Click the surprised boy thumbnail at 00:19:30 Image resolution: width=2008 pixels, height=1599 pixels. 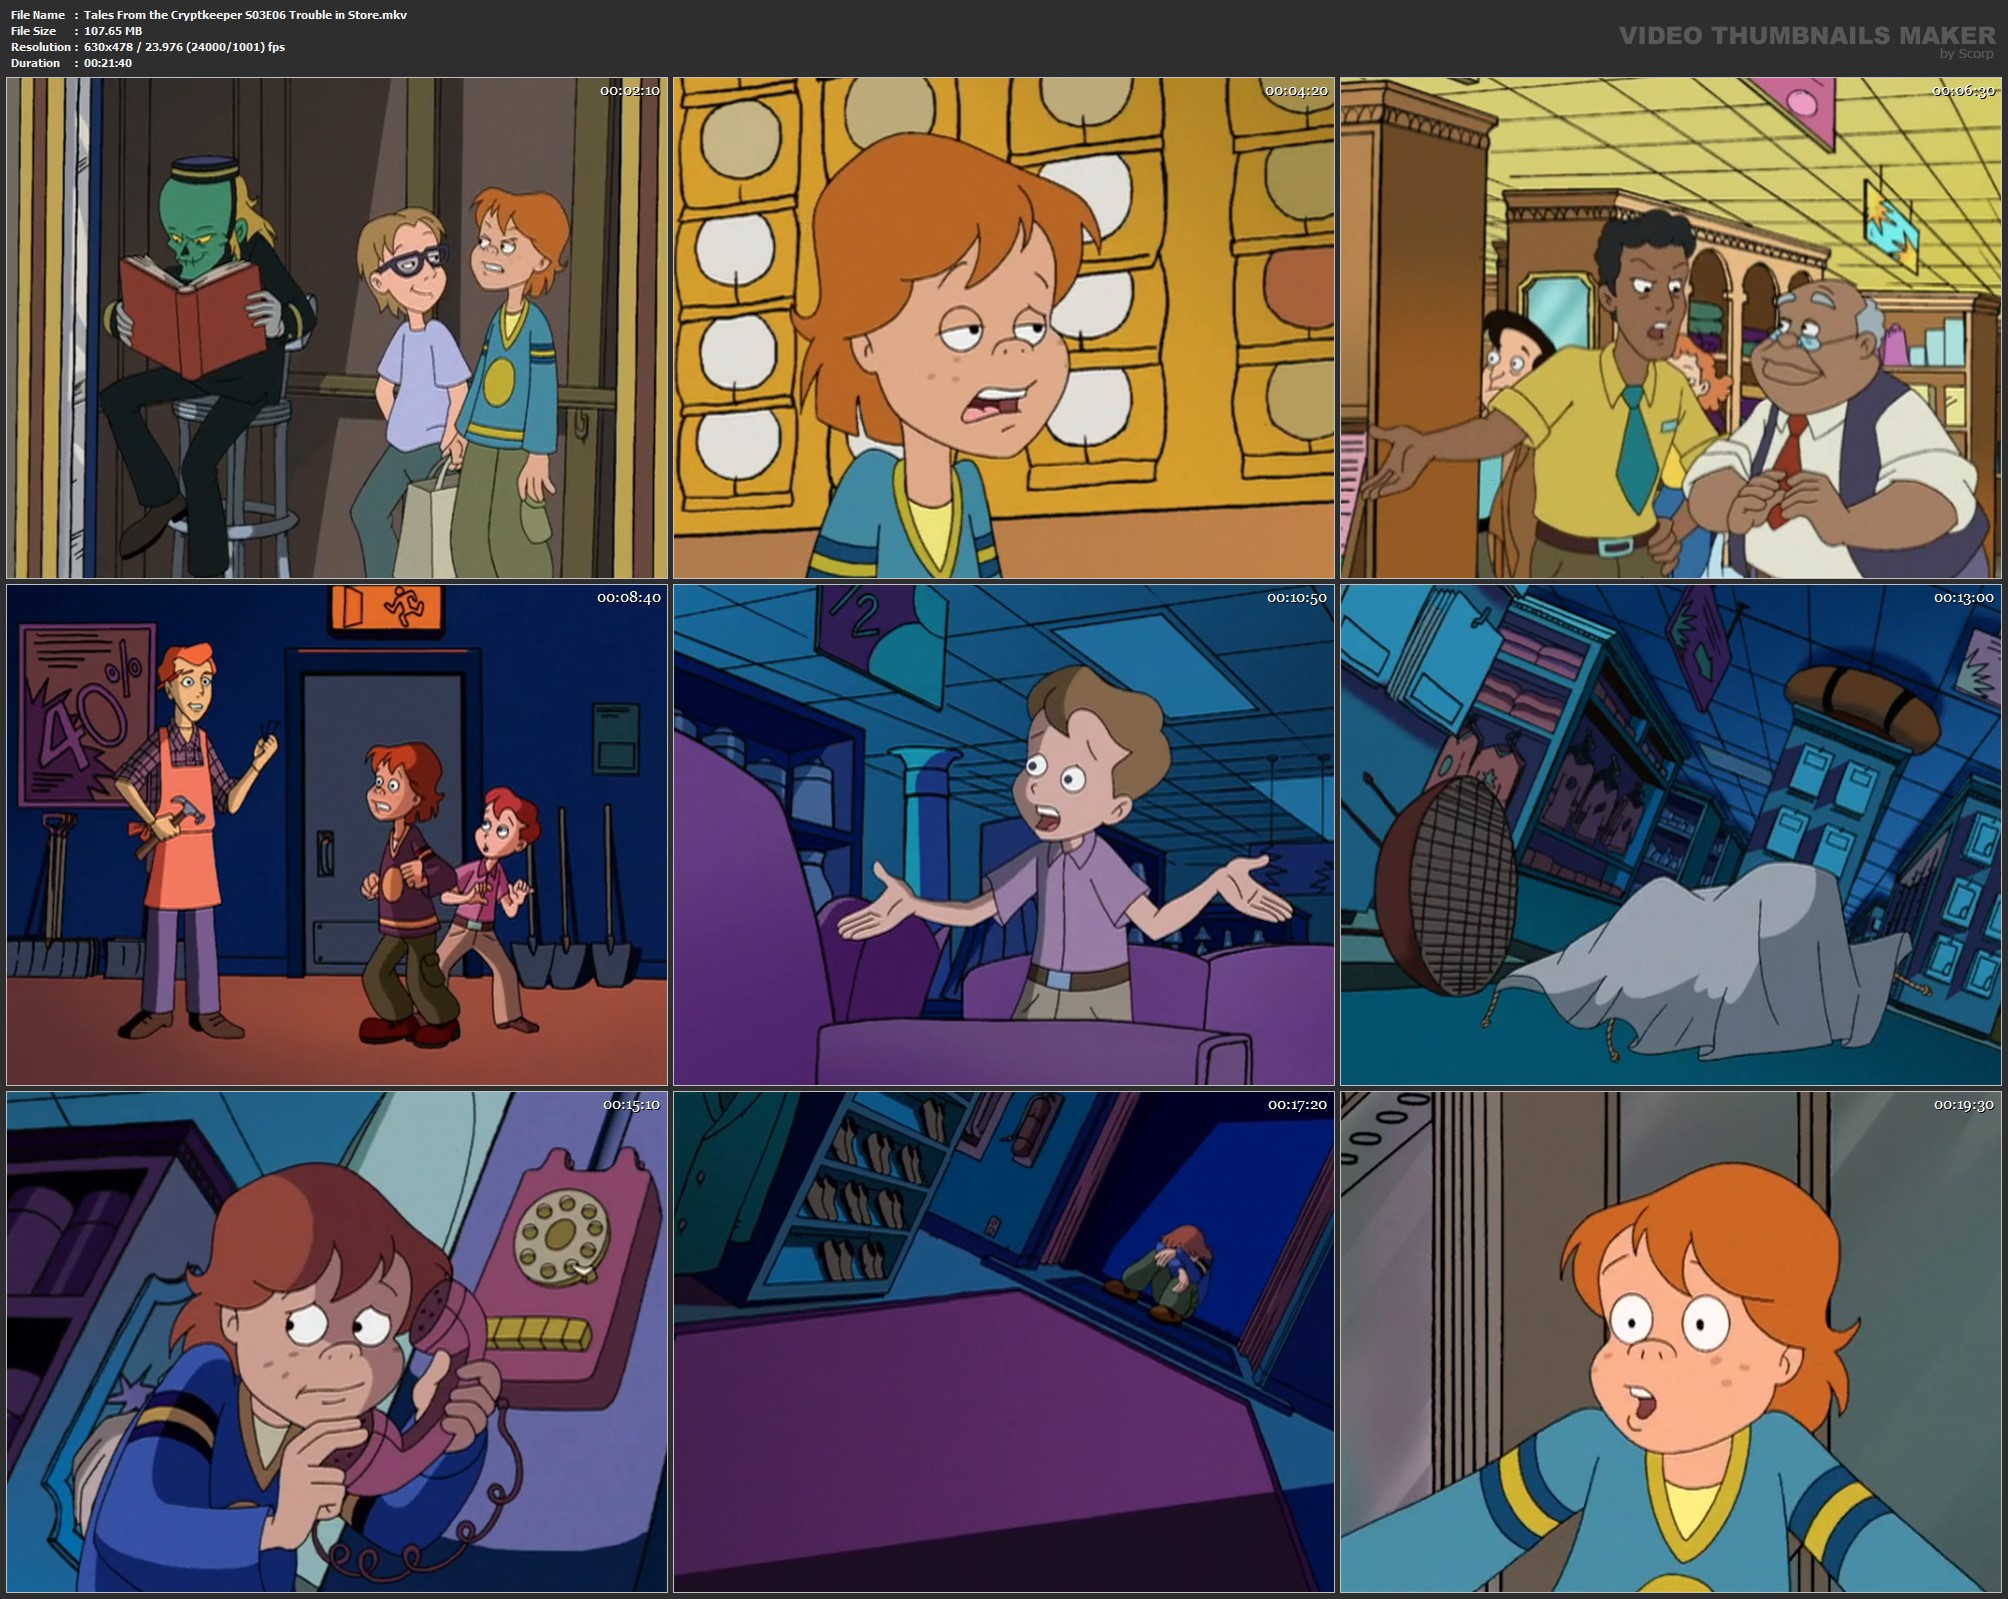click(x=1670, y=1341)
